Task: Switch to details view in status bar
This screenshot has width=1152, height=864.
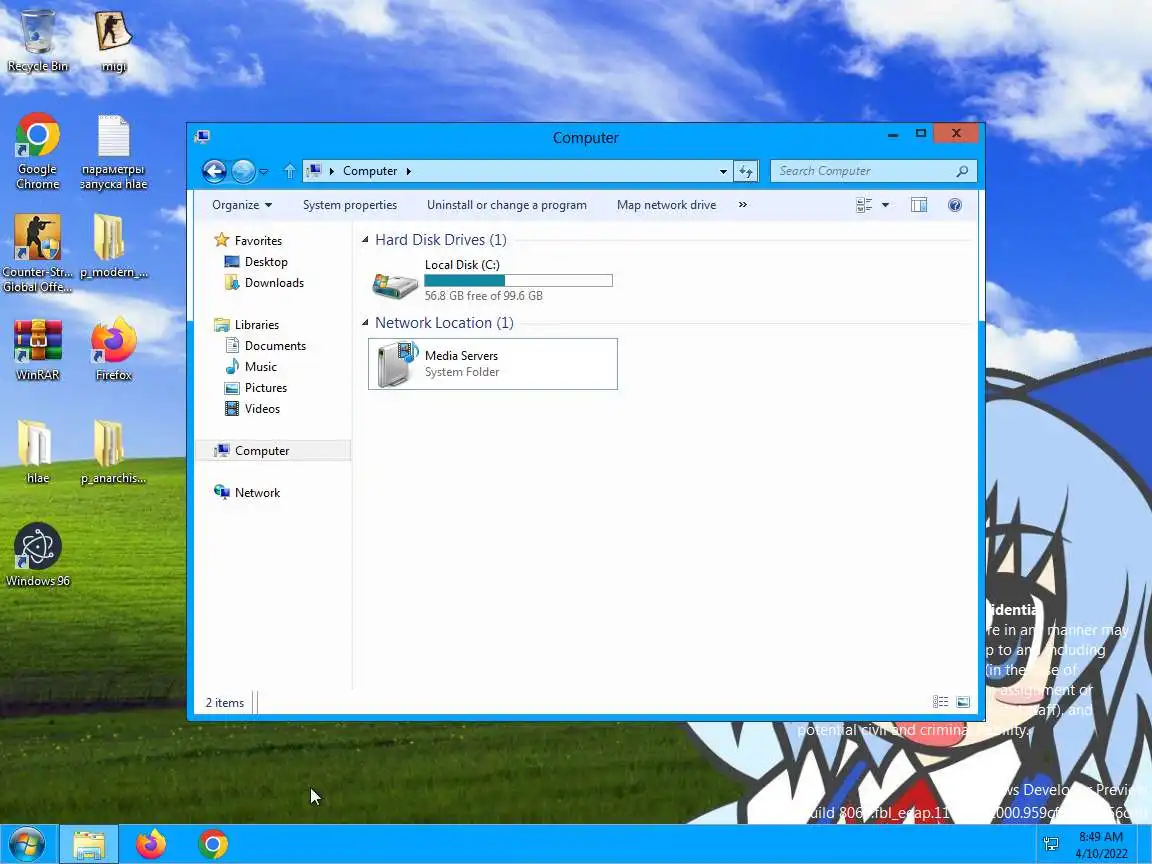Action: pyautogui.click(x=940, y=702)
